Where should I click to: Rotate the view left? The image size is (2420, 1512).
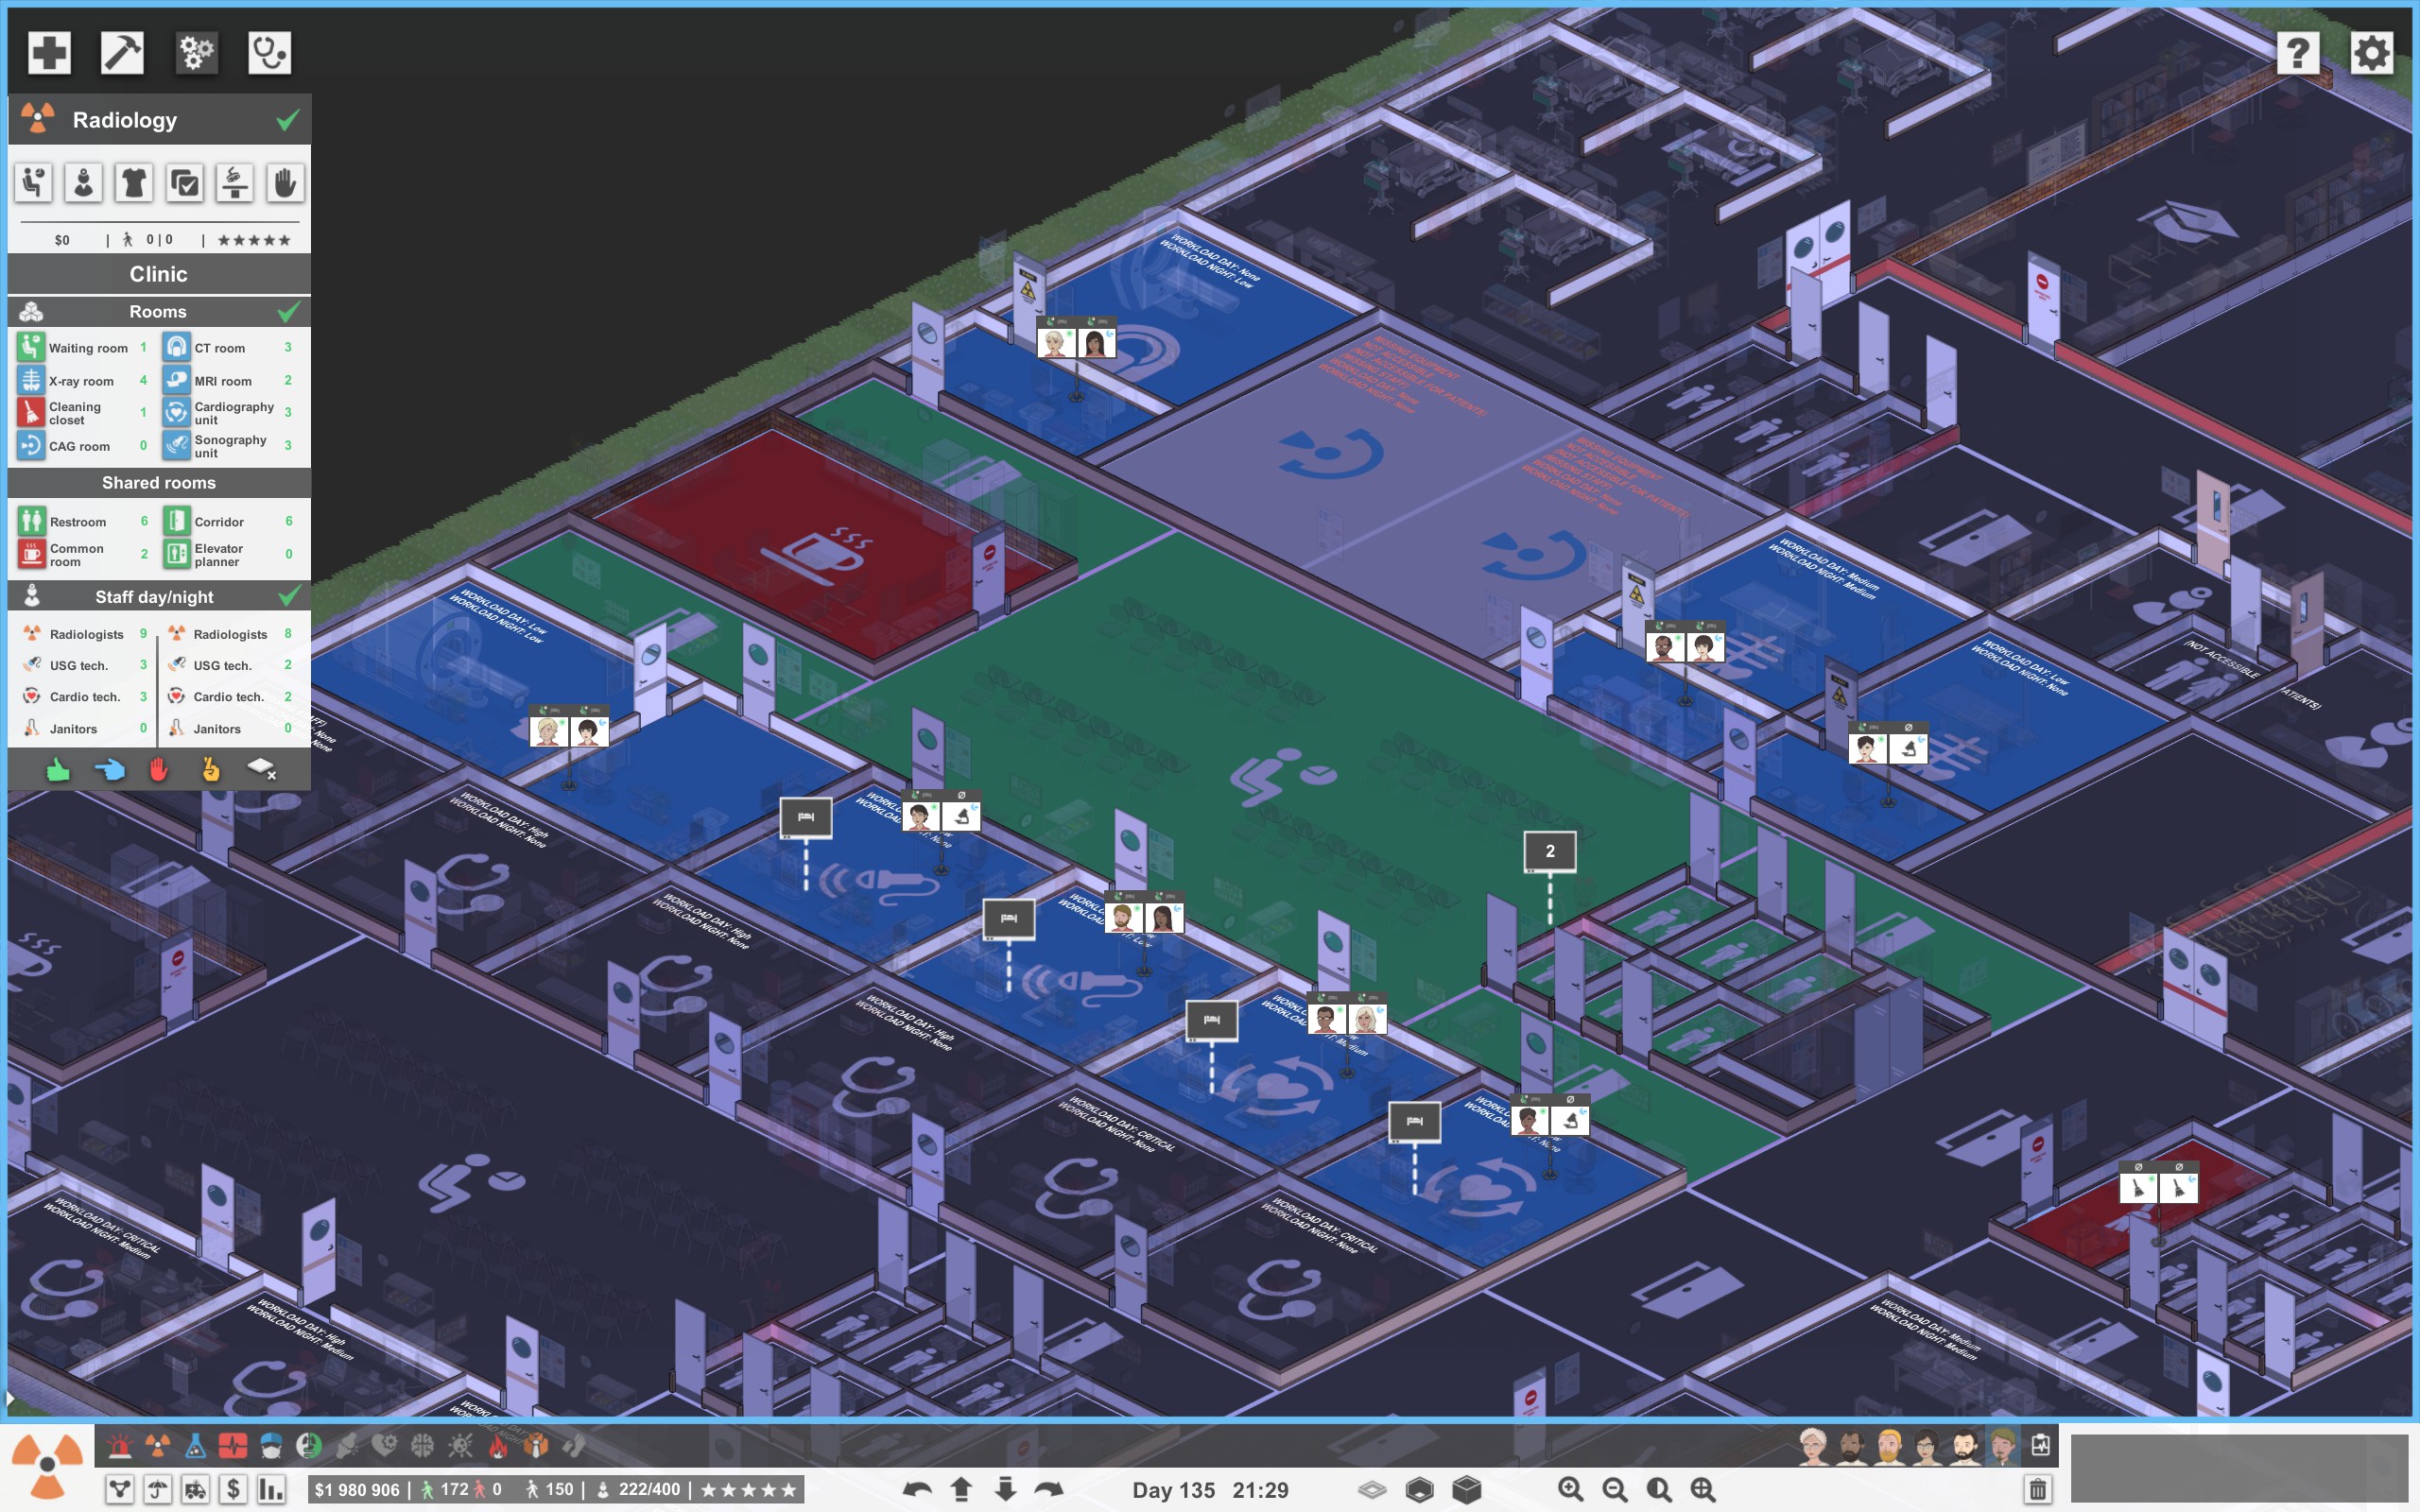(x=917, y=1489)
